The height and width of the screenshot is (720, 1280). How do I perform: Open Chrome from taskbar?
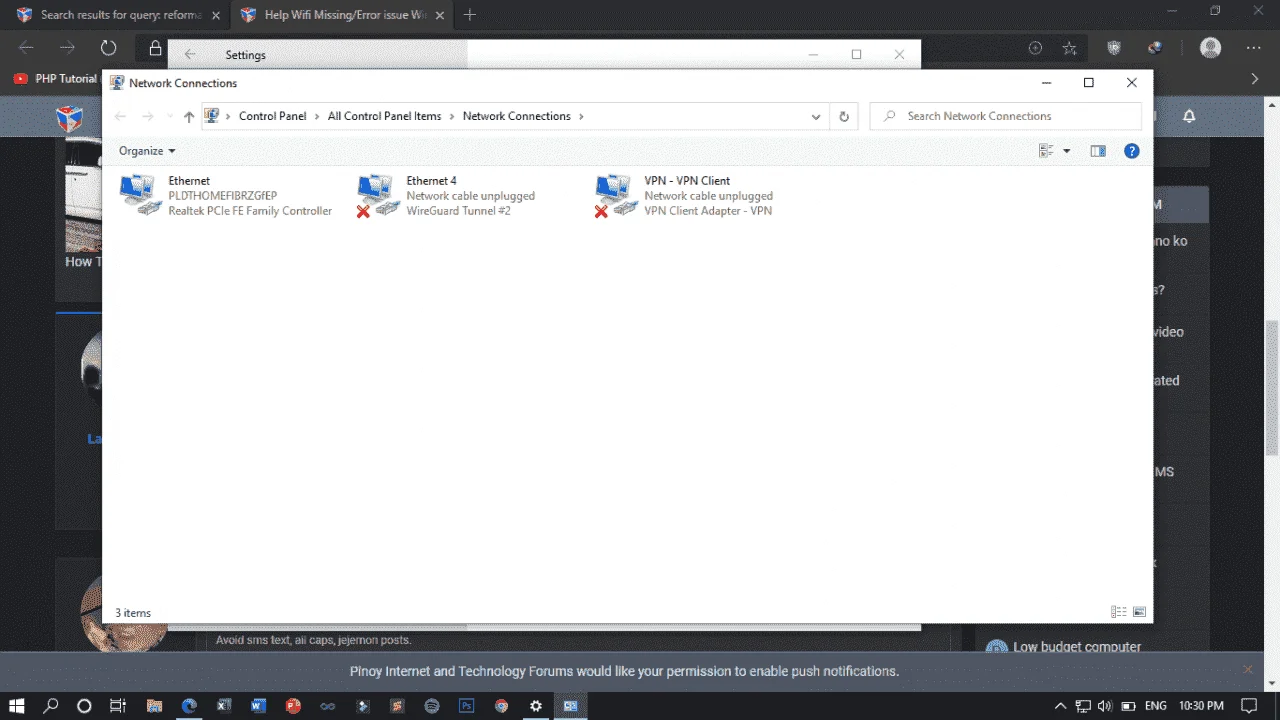pos(501,705)
